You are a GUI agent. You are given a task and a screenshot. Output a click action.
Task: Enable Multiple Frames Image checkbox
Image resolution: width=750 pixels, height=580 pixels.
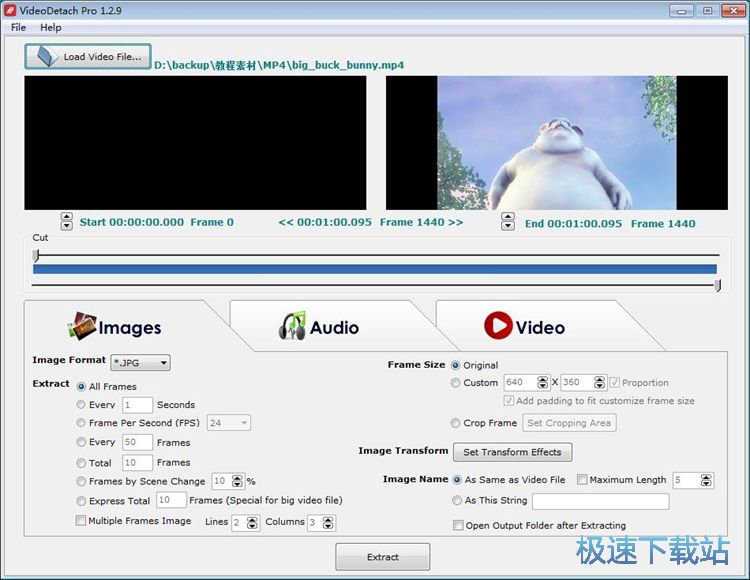click(x=81, y=520)
